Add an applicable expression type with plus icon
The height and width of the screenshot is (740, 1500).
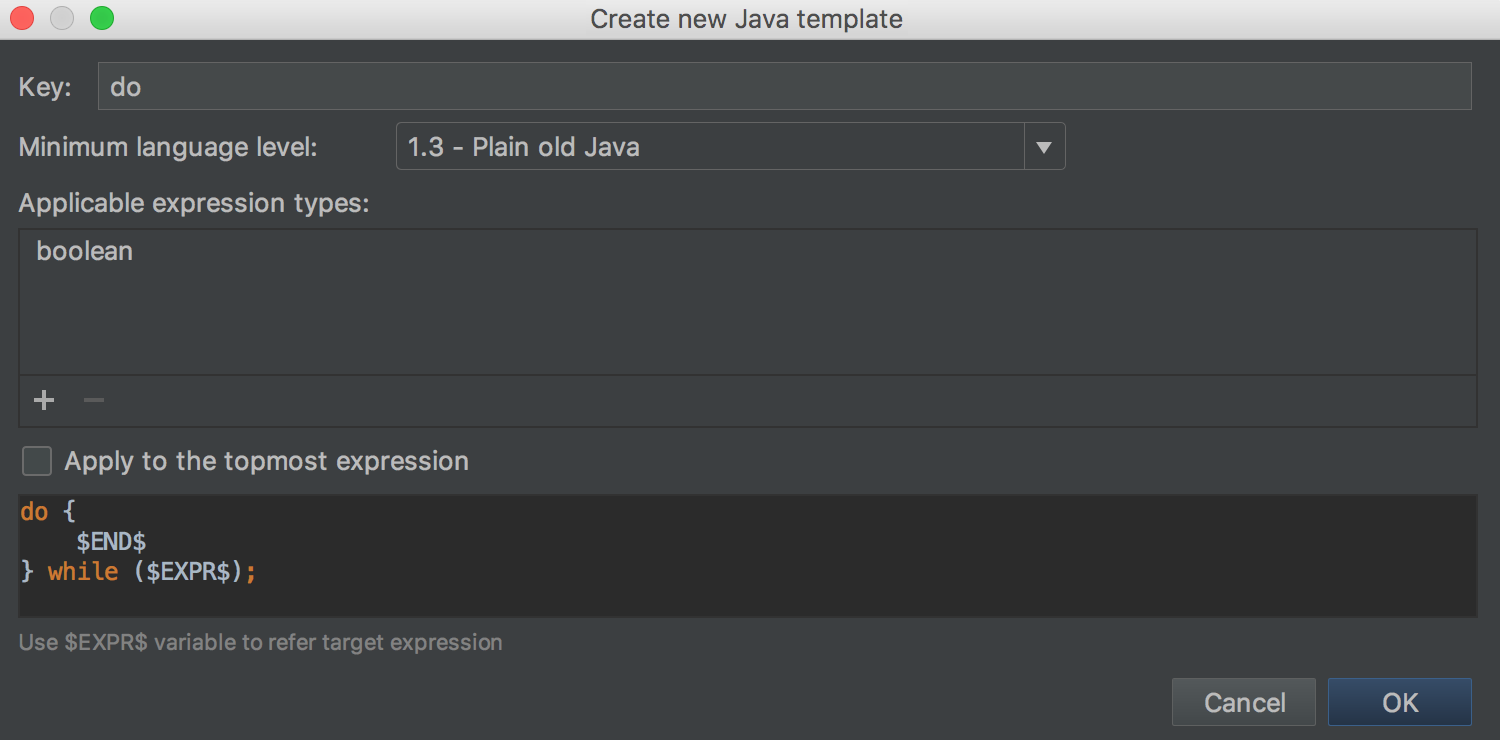(44, 401)
